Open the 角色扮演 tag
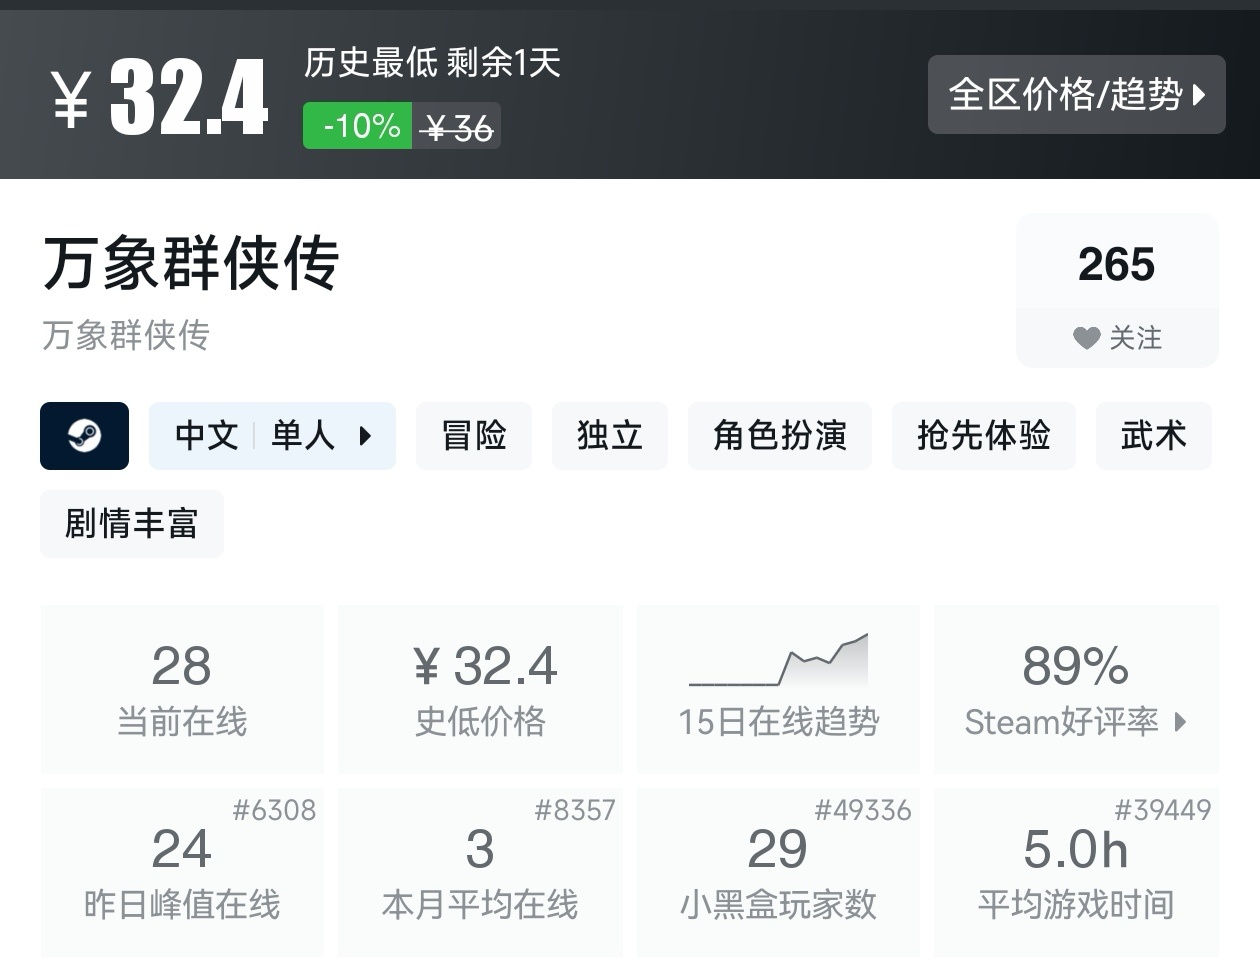Image resolution: width=1260 pixels, height=975 pixels. coord(779,436)
